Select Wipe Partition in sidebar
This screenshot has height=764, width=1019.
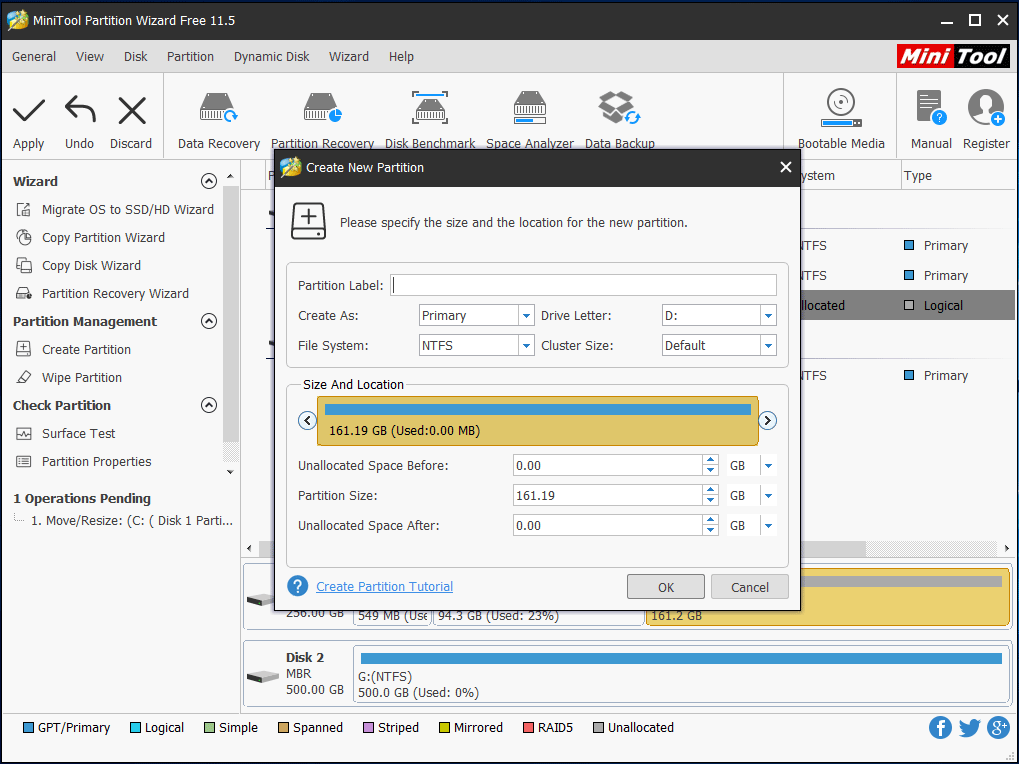tap(82, 377)
